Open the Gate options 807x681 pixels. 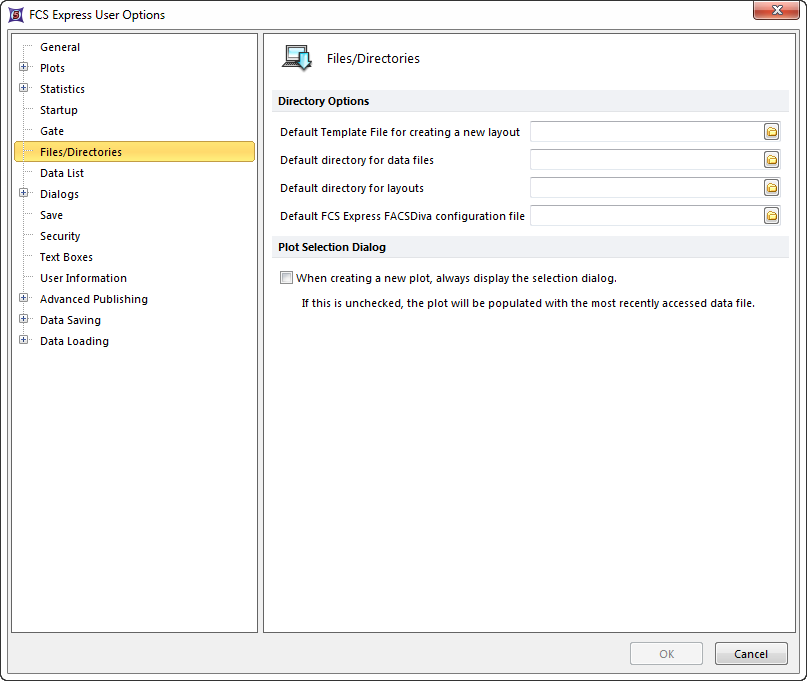coord(52,131)
